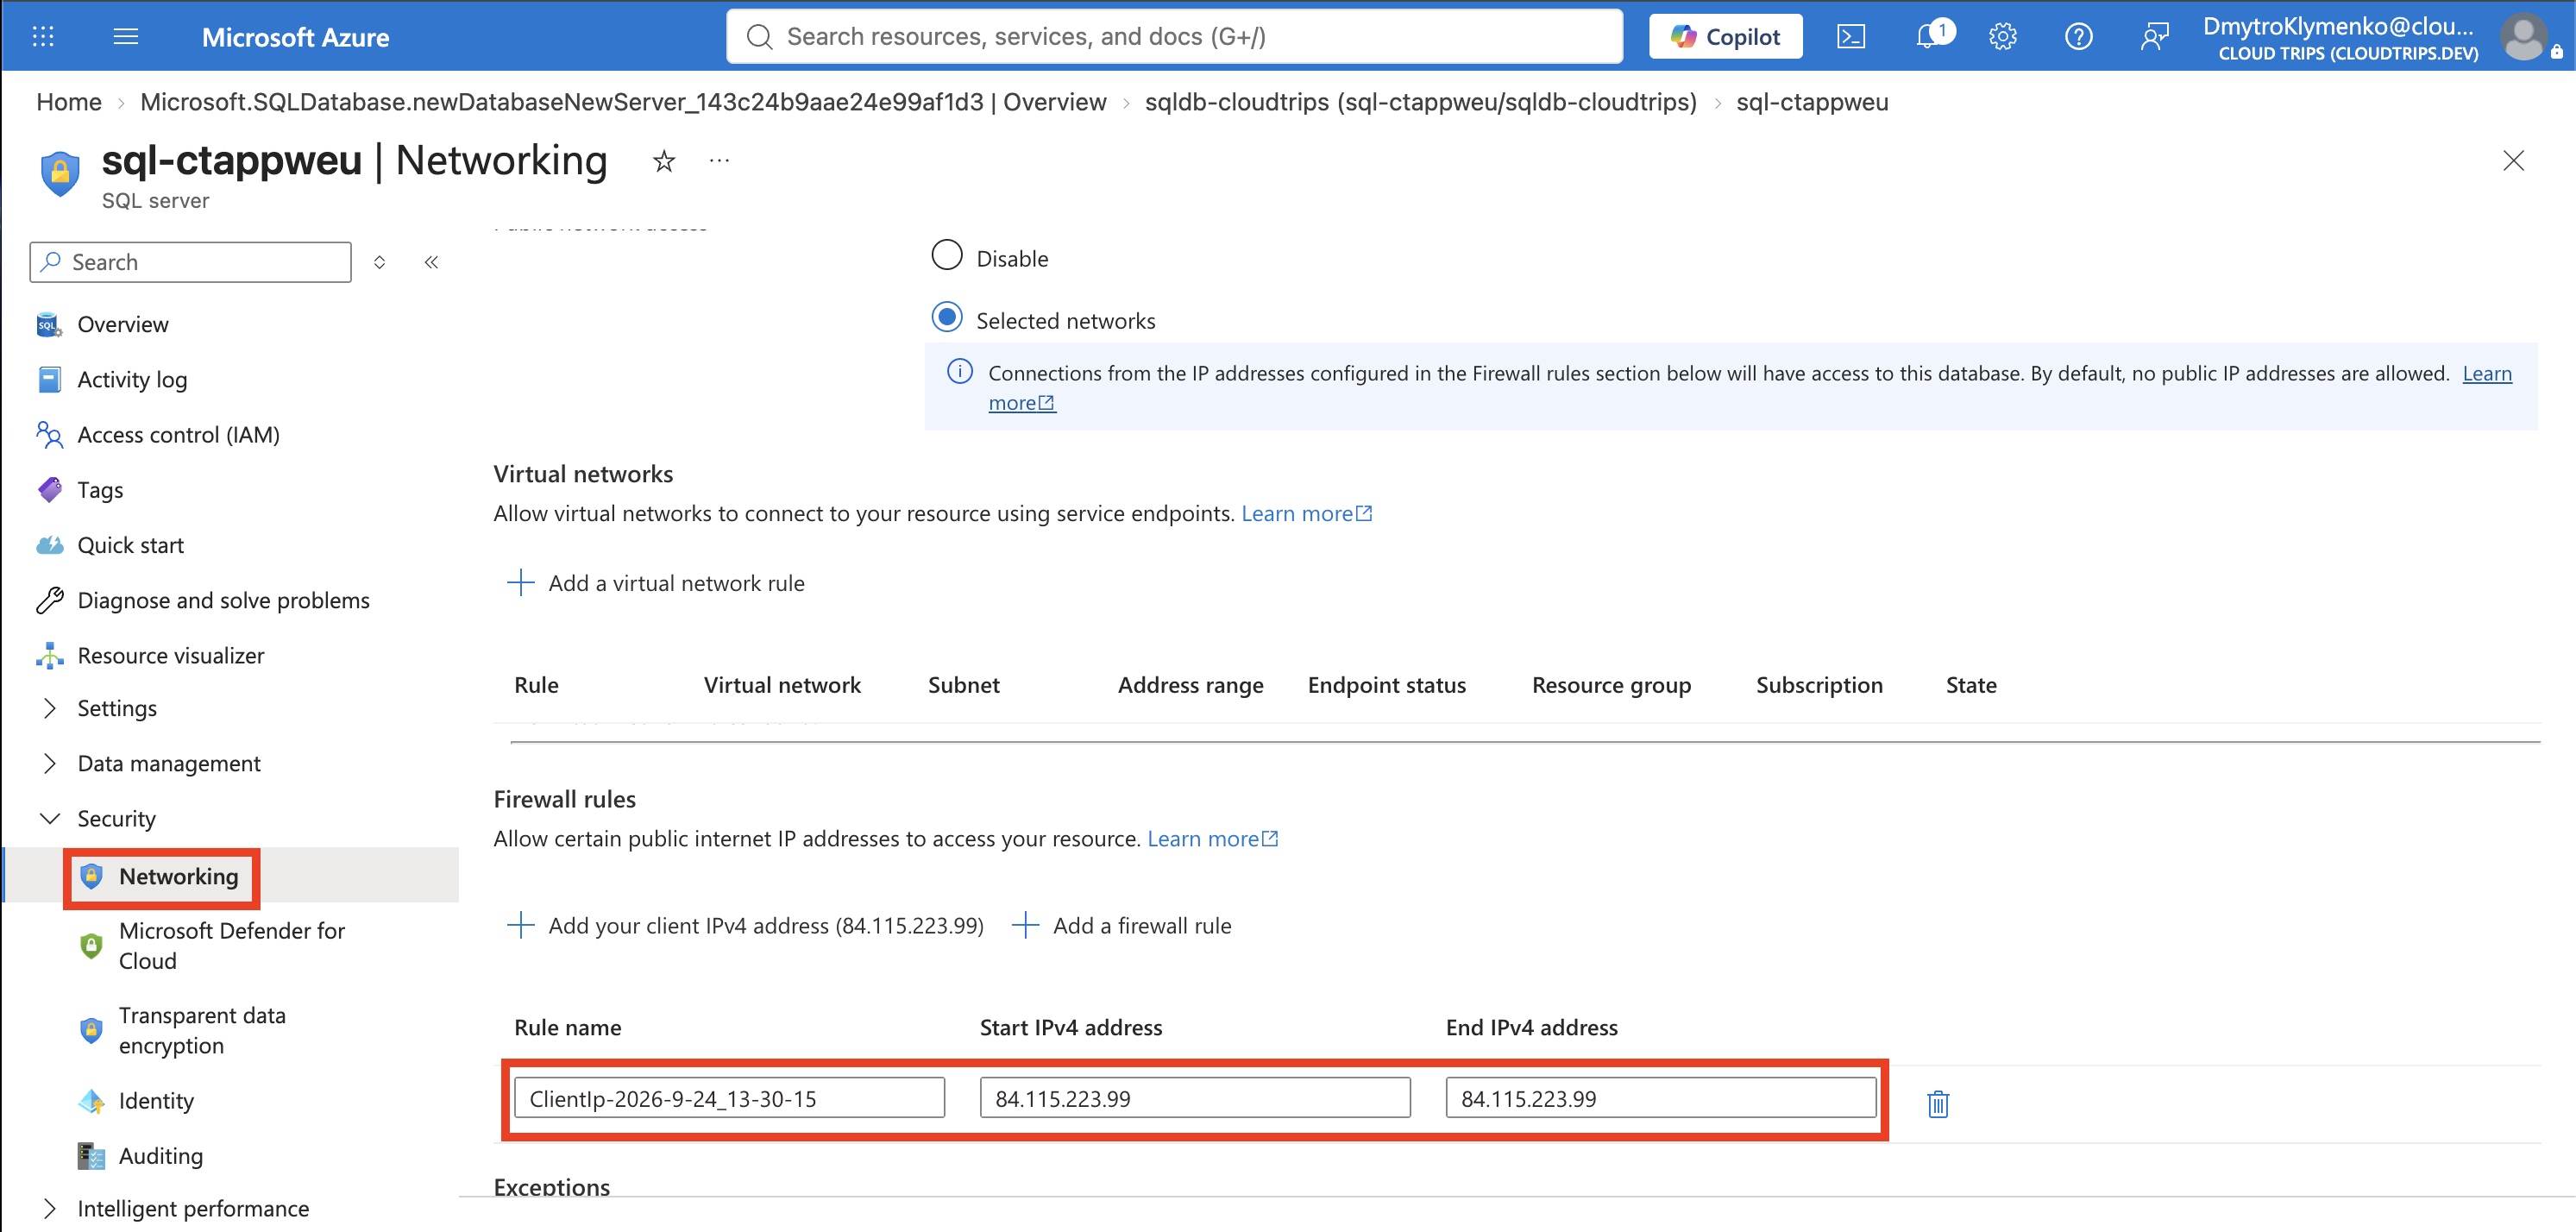2576x1232 pixels.
Task: Click the Activity log icon
Action: pos(49,380)
